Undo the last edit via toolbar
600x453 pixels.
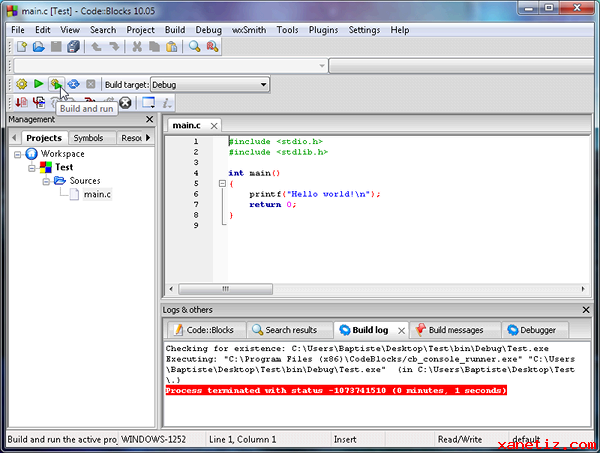point(96,47)
